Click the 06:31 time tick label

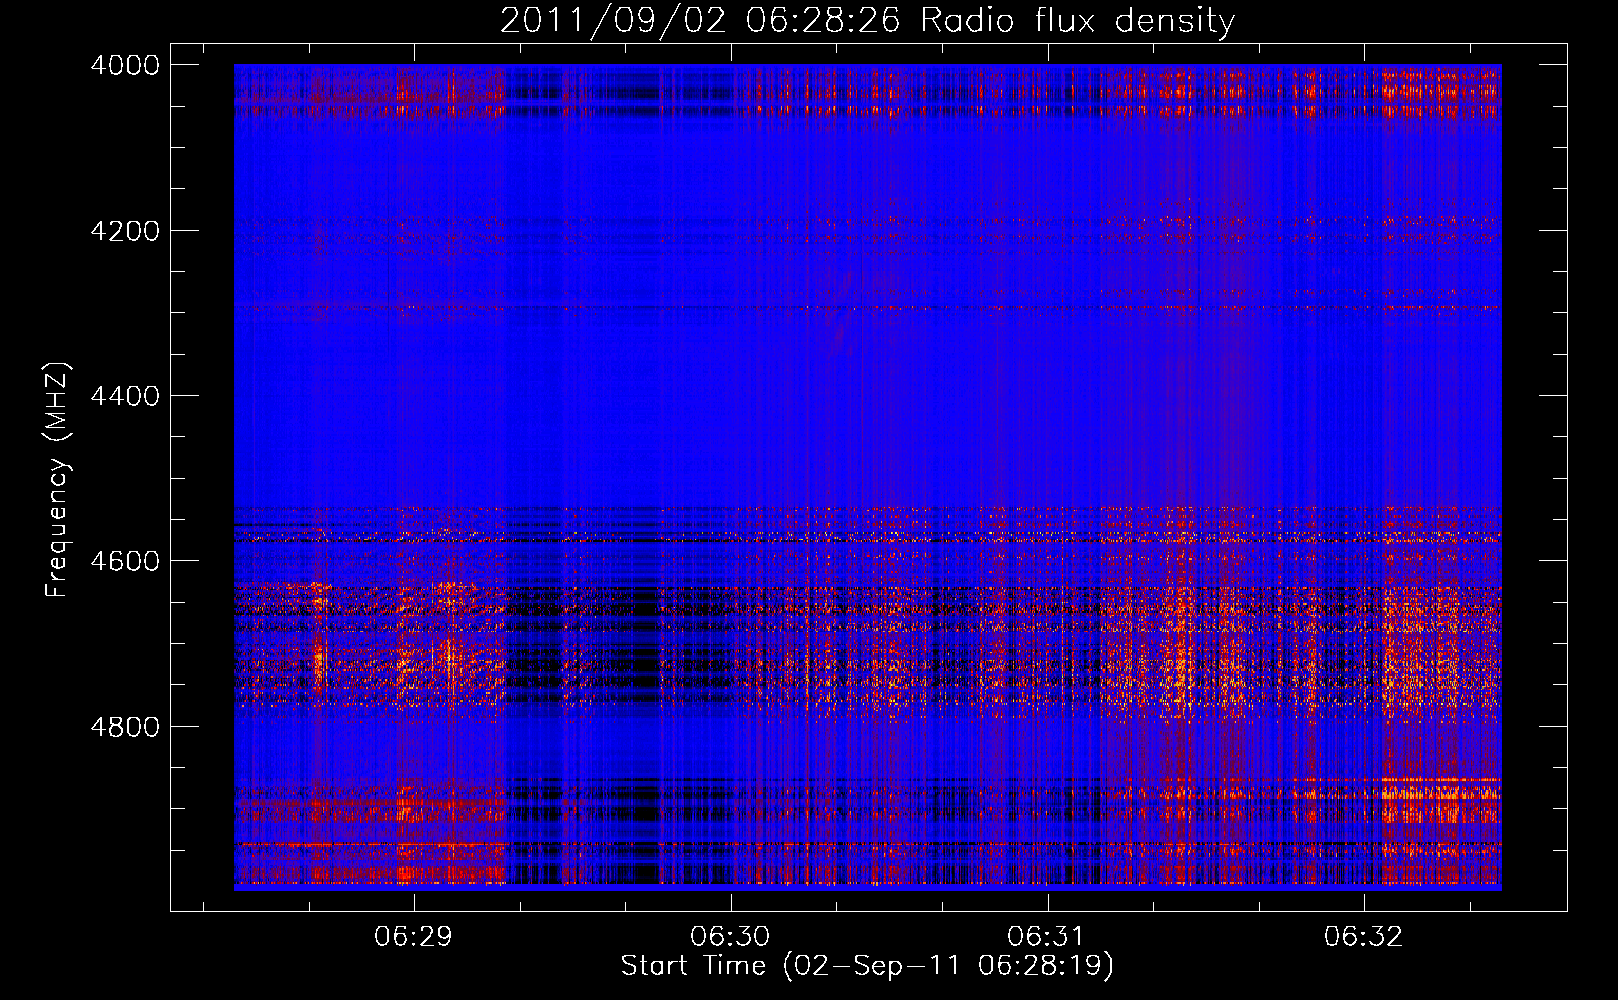[1046, 936]
